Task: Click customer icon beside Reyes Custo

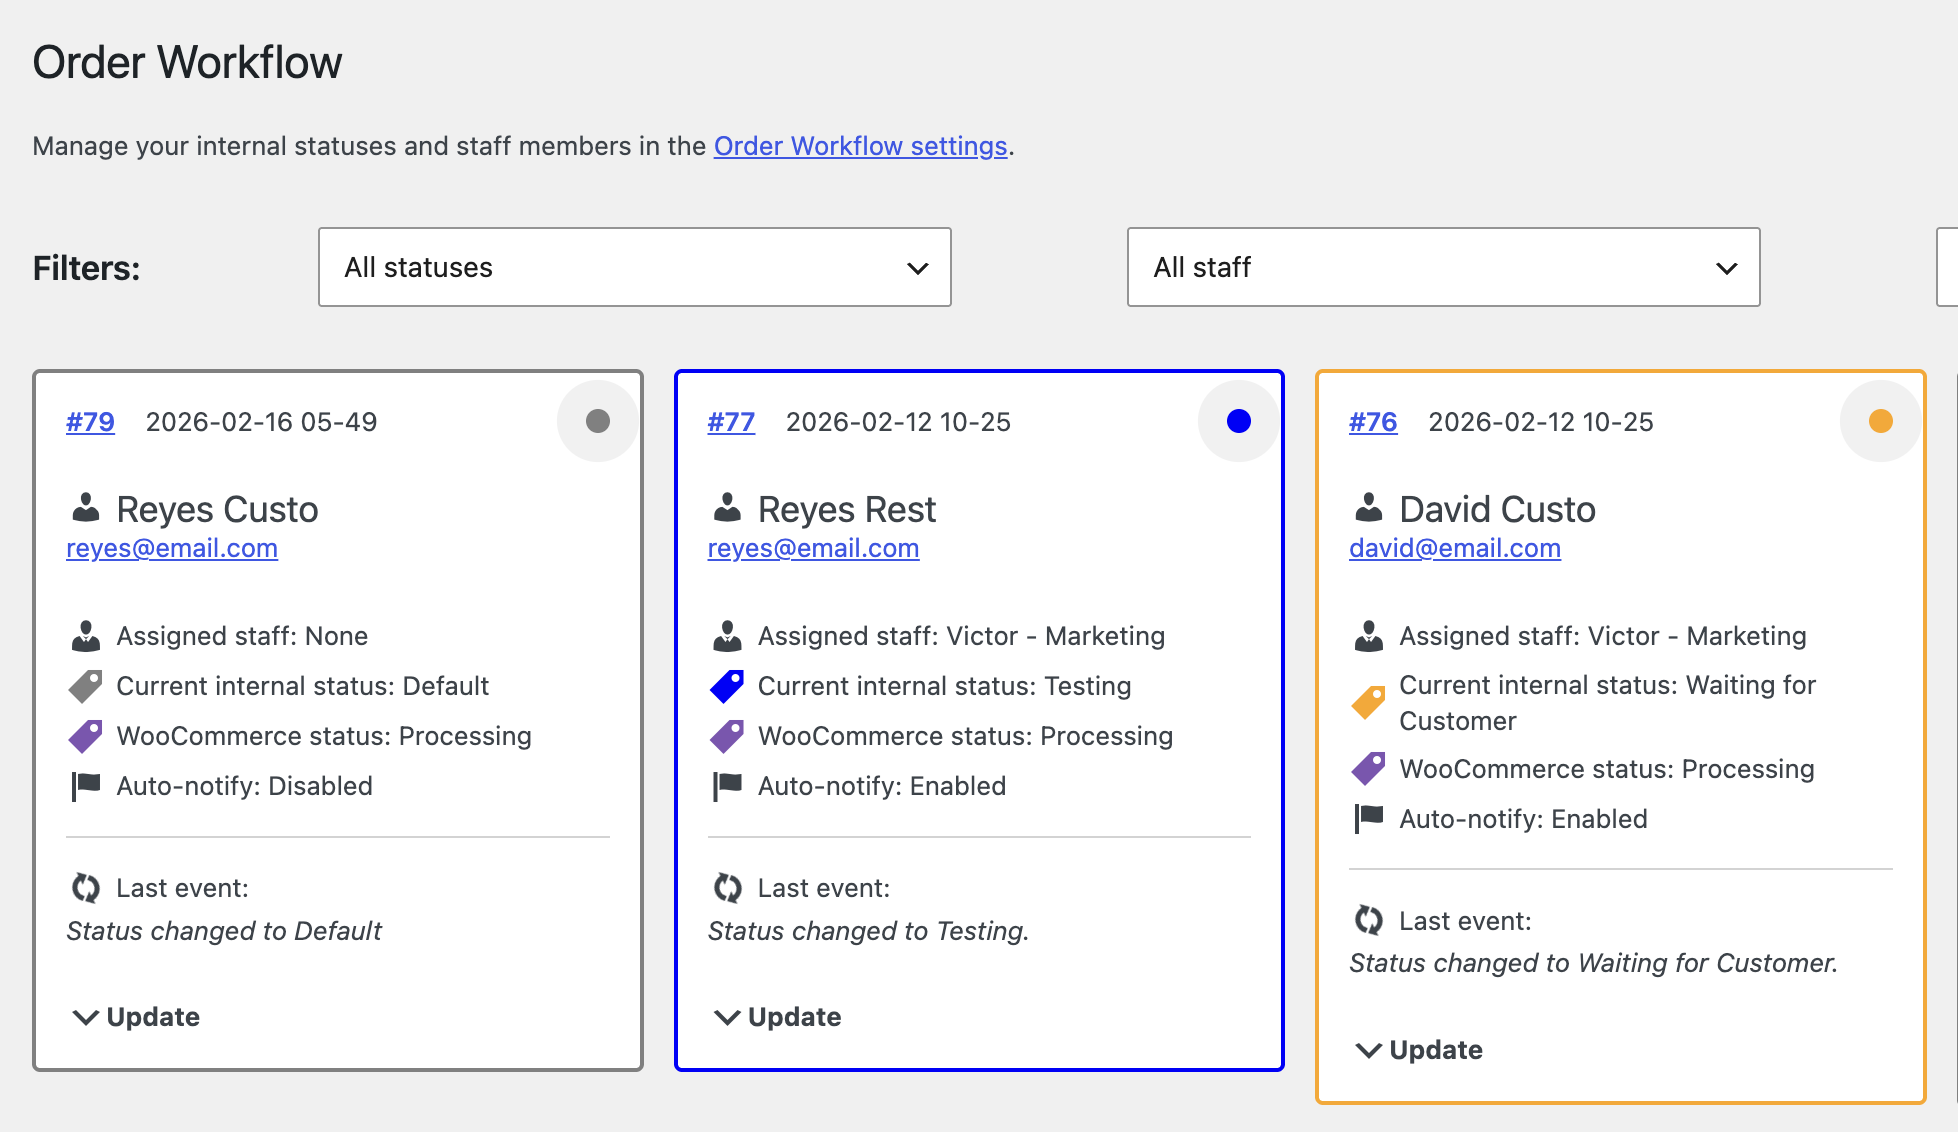Action: tap(86, 508)
